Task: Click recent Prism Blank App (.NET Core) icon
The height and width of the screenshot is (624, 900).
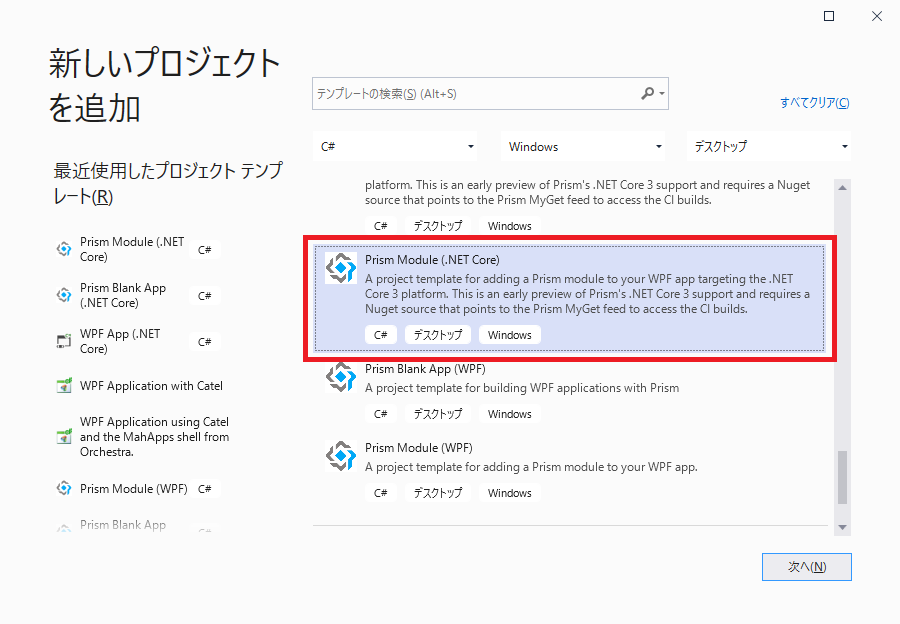Action: click(64, 295)
